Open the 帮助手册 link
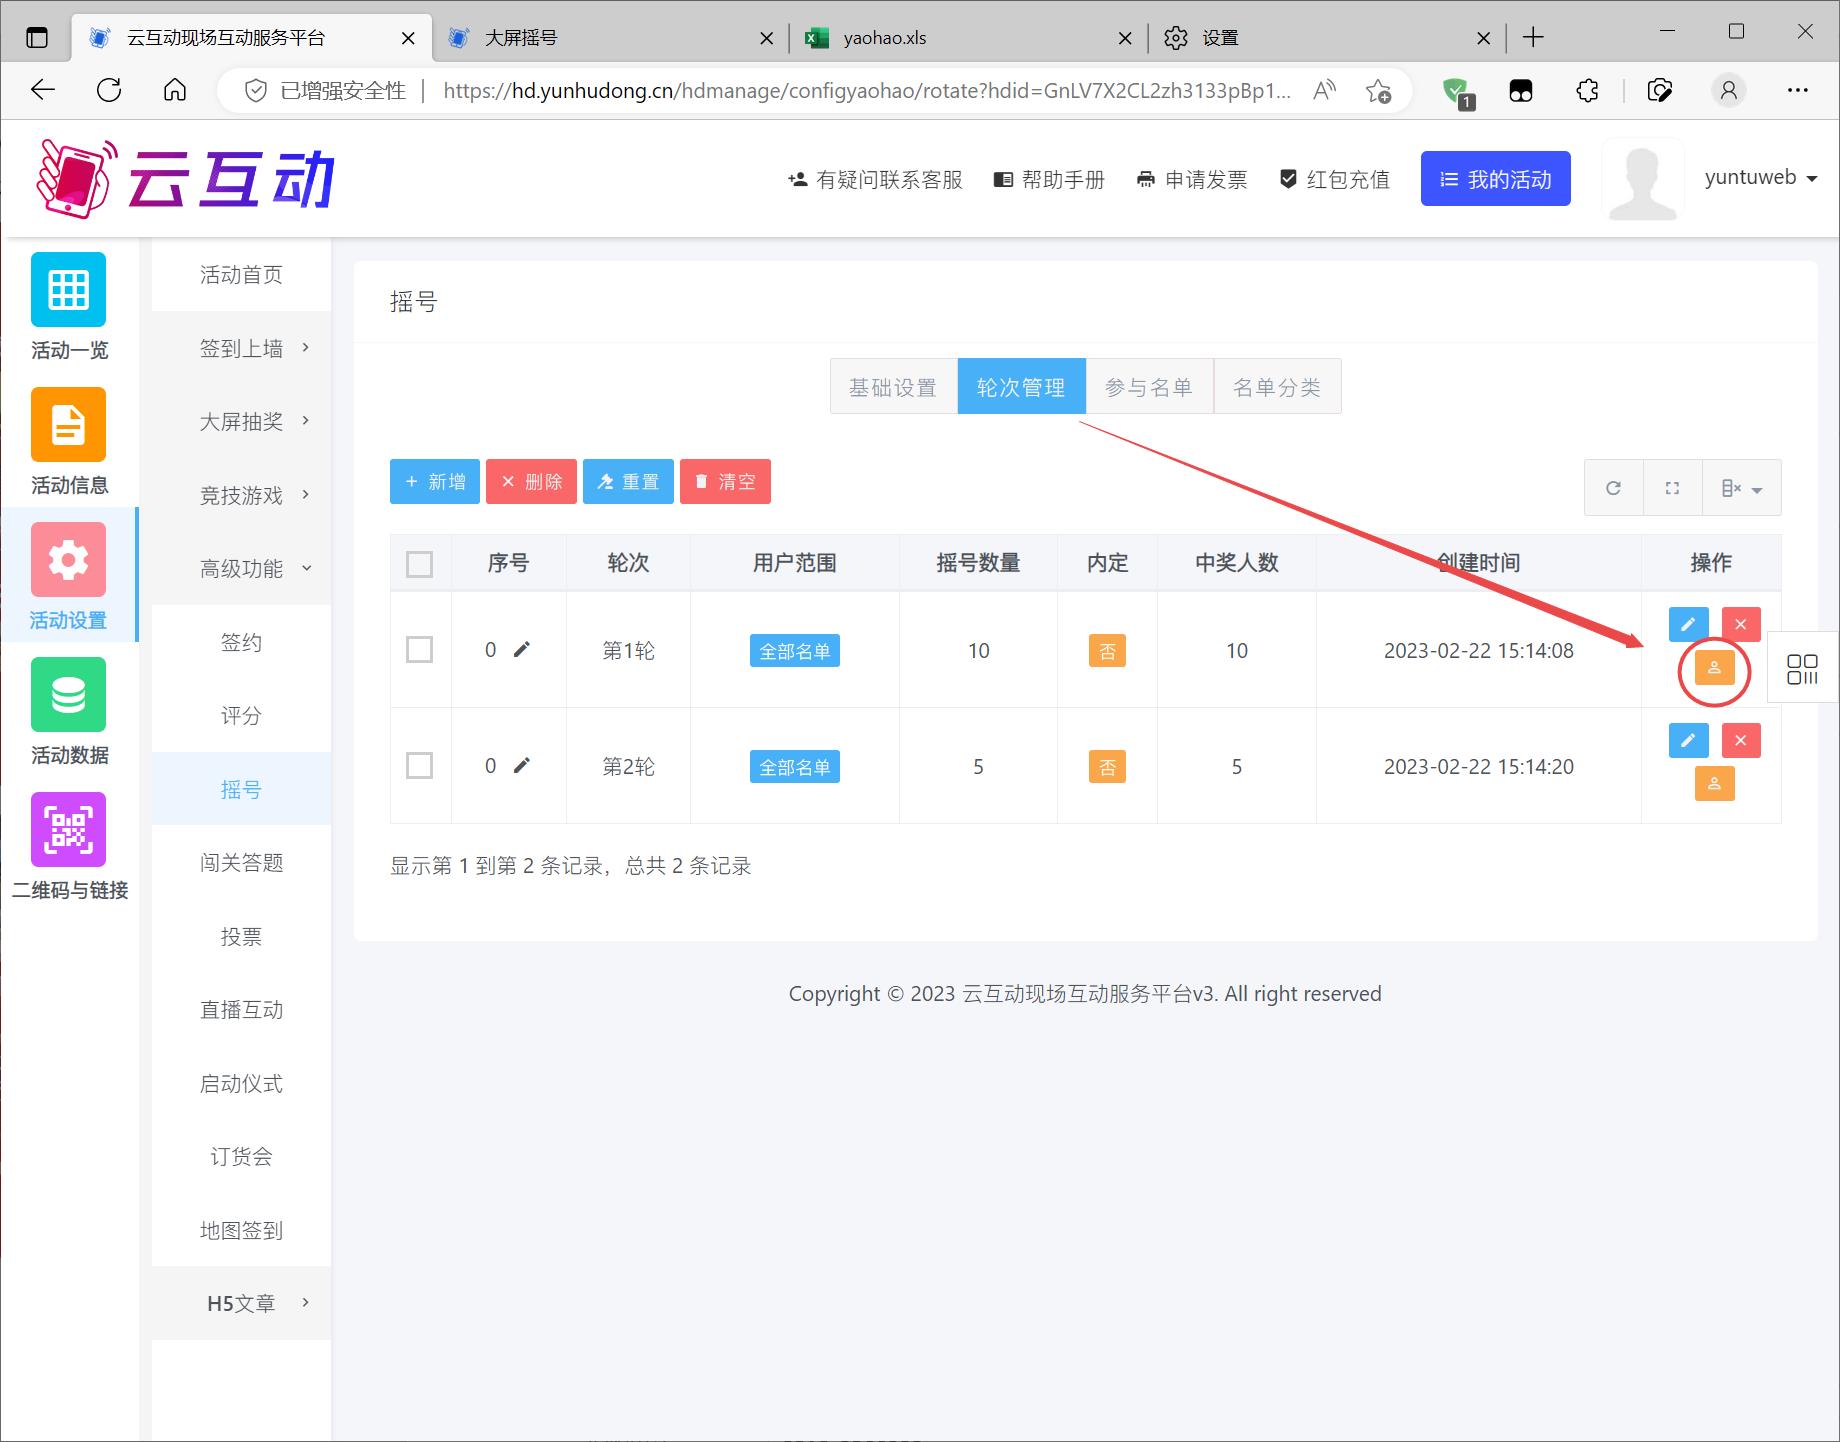 click(1049, 180)
